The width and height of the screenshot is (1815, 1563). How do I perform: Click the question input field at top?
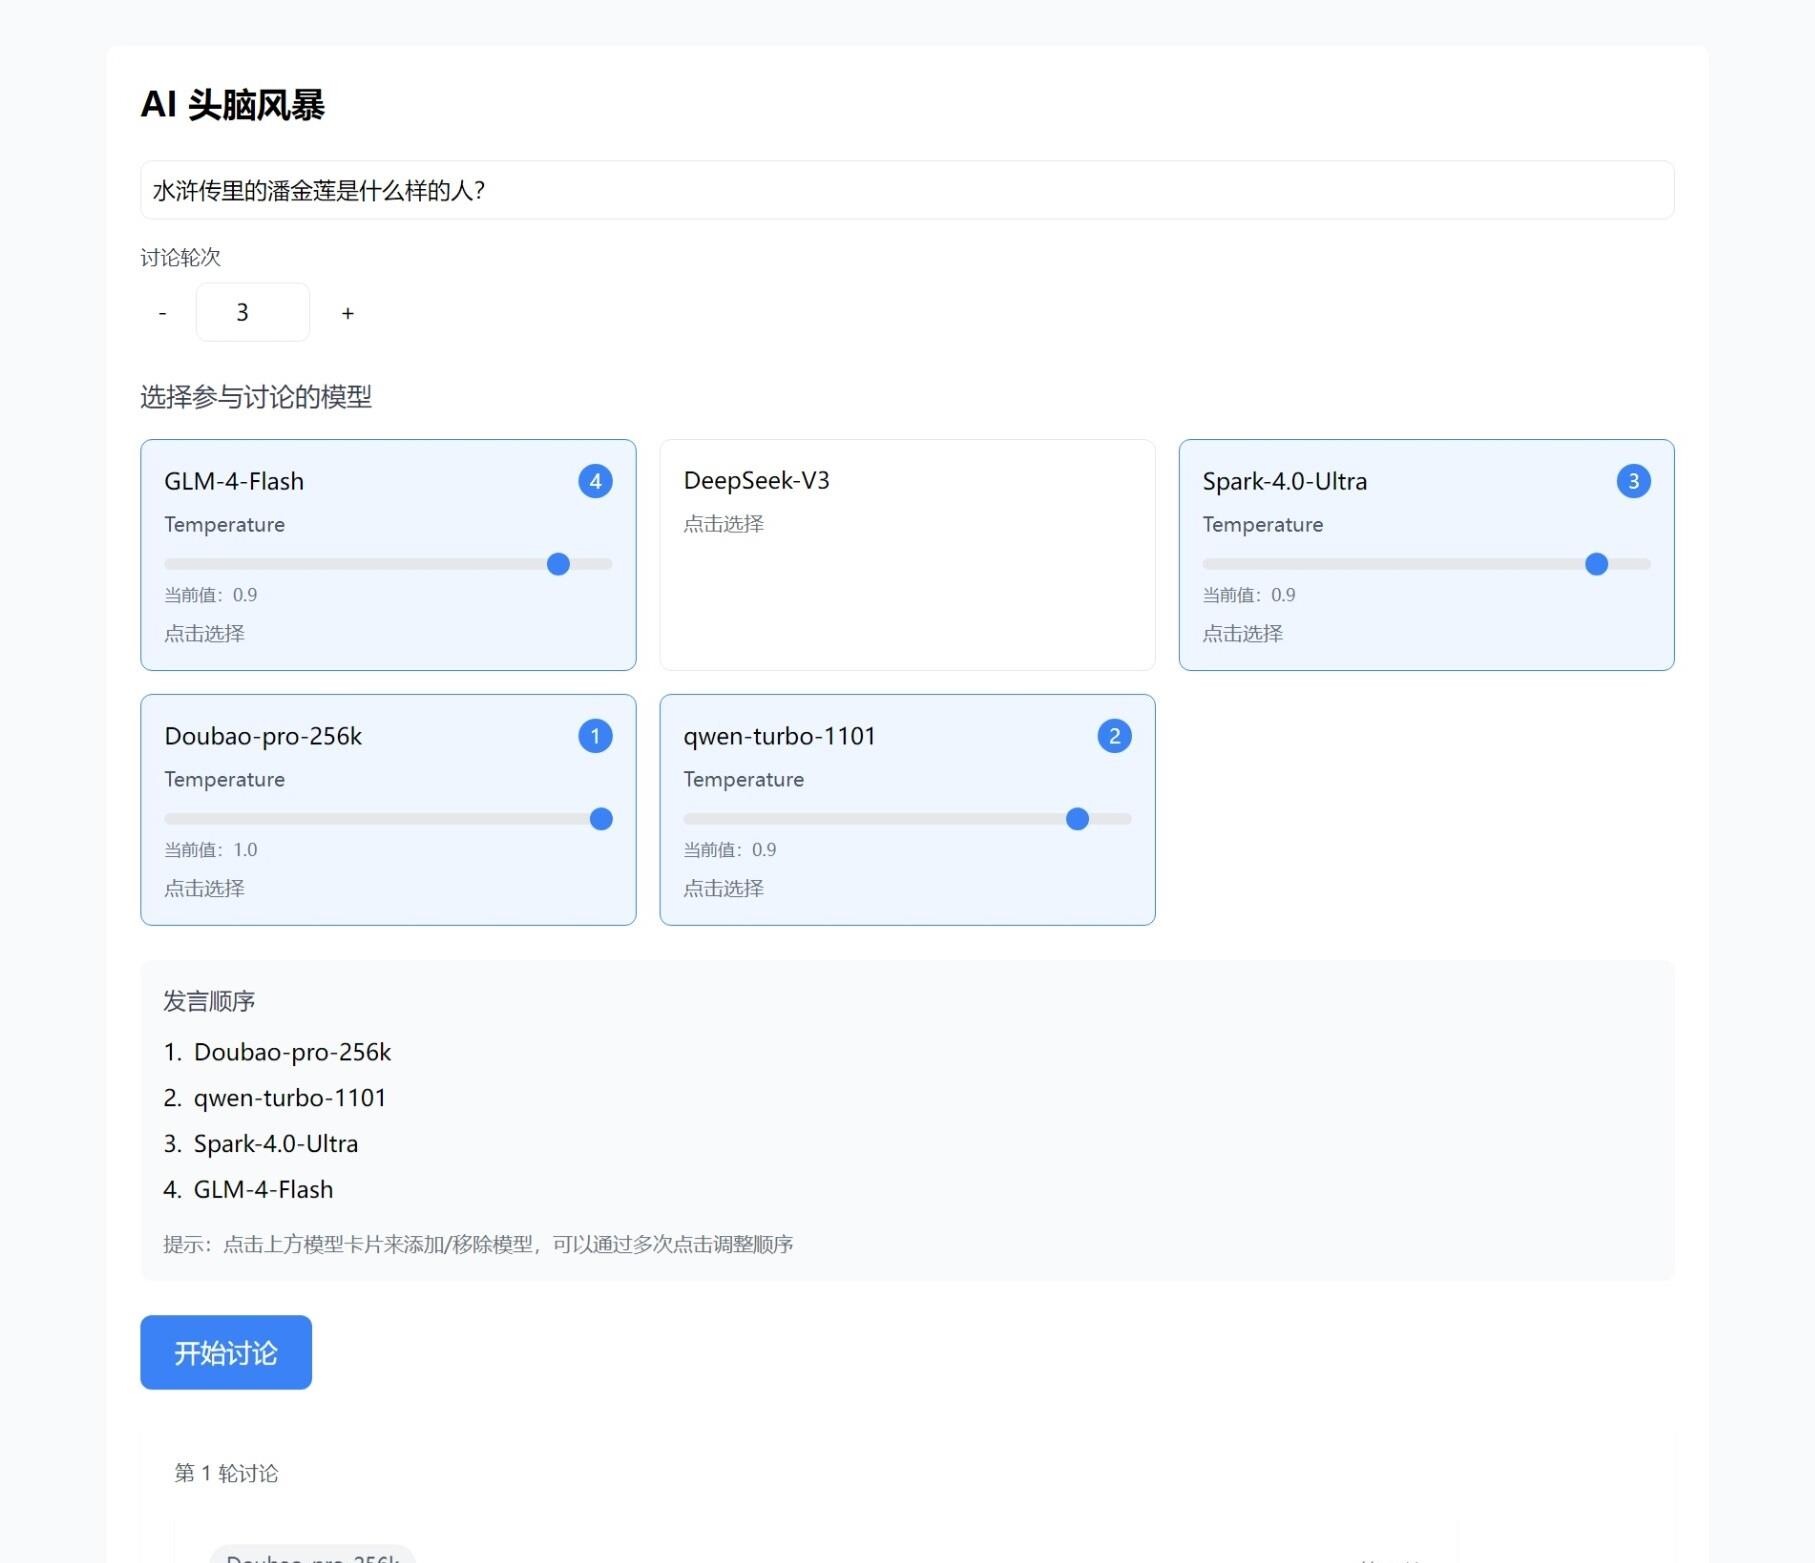(907, 190)
